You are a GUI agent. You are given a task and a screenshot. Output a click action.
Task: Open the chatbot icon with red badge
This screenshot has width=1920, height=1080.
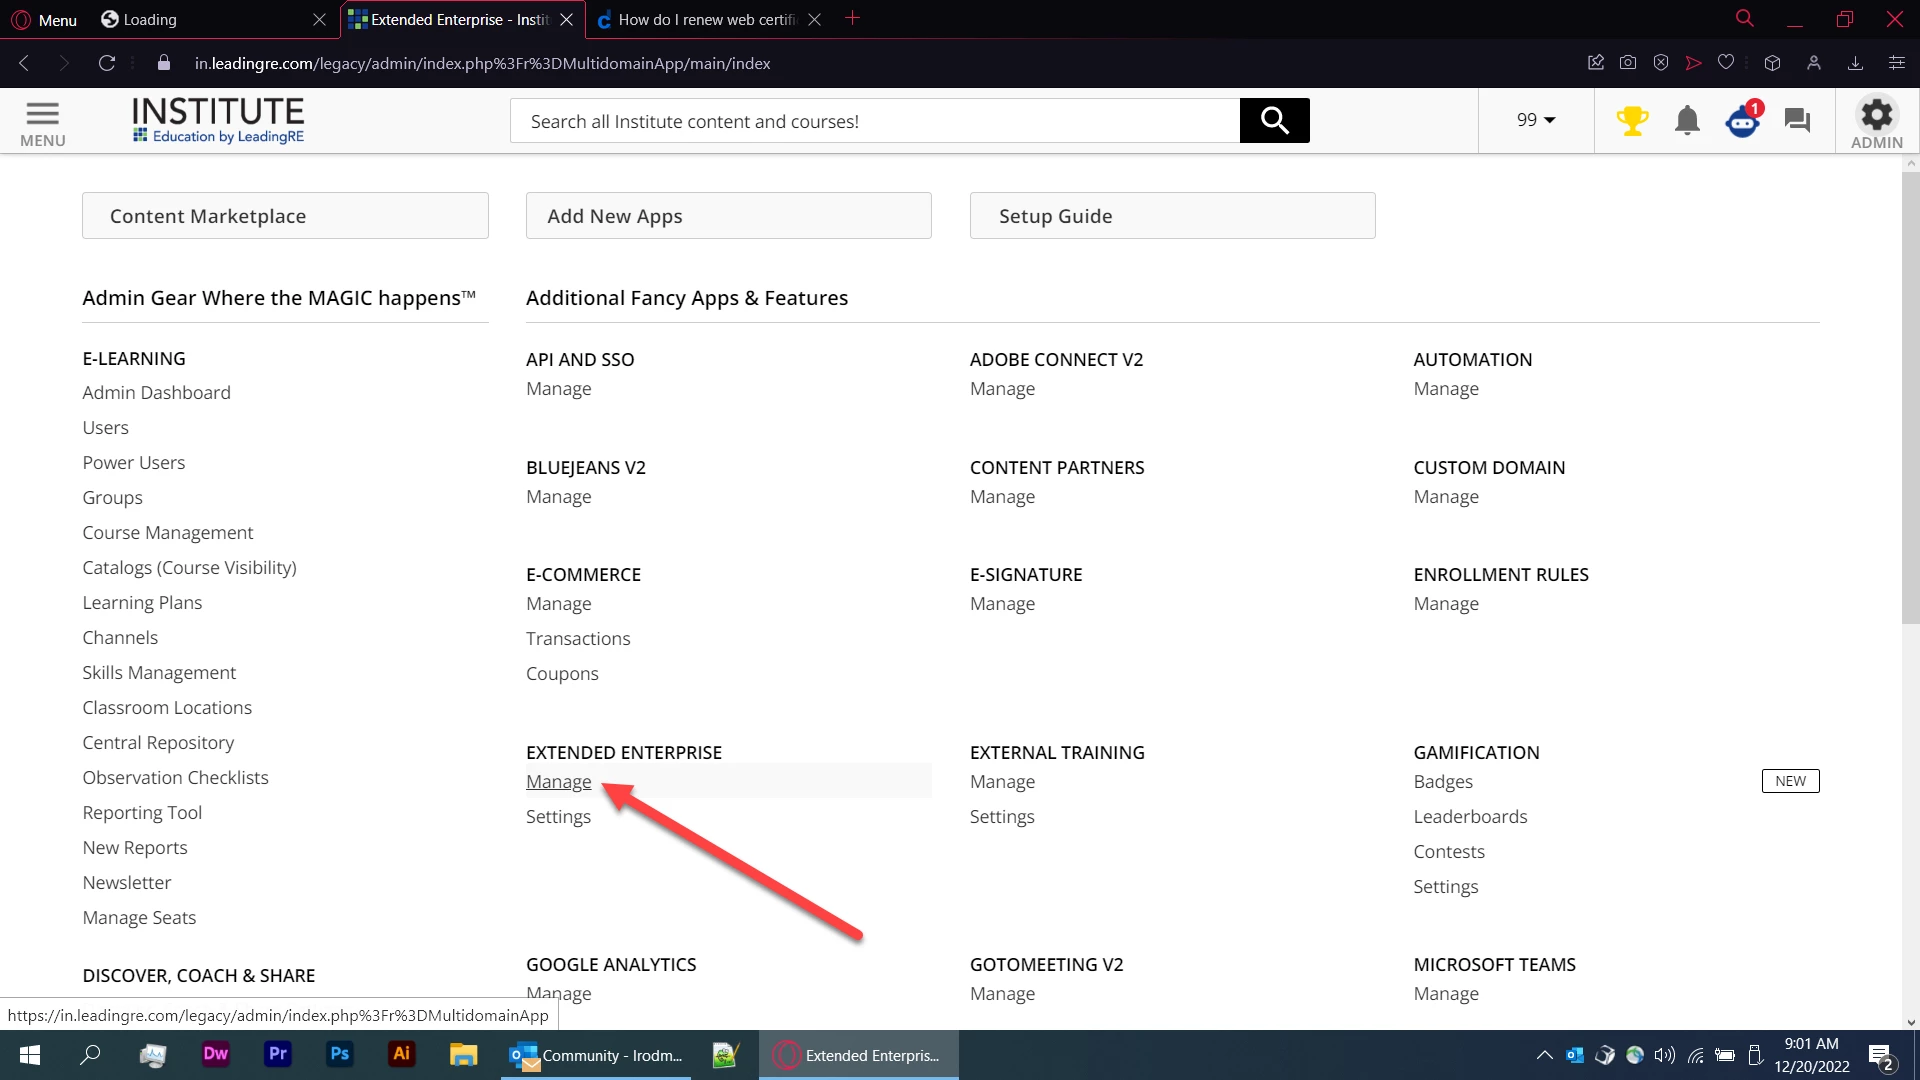click(1743, 121)
